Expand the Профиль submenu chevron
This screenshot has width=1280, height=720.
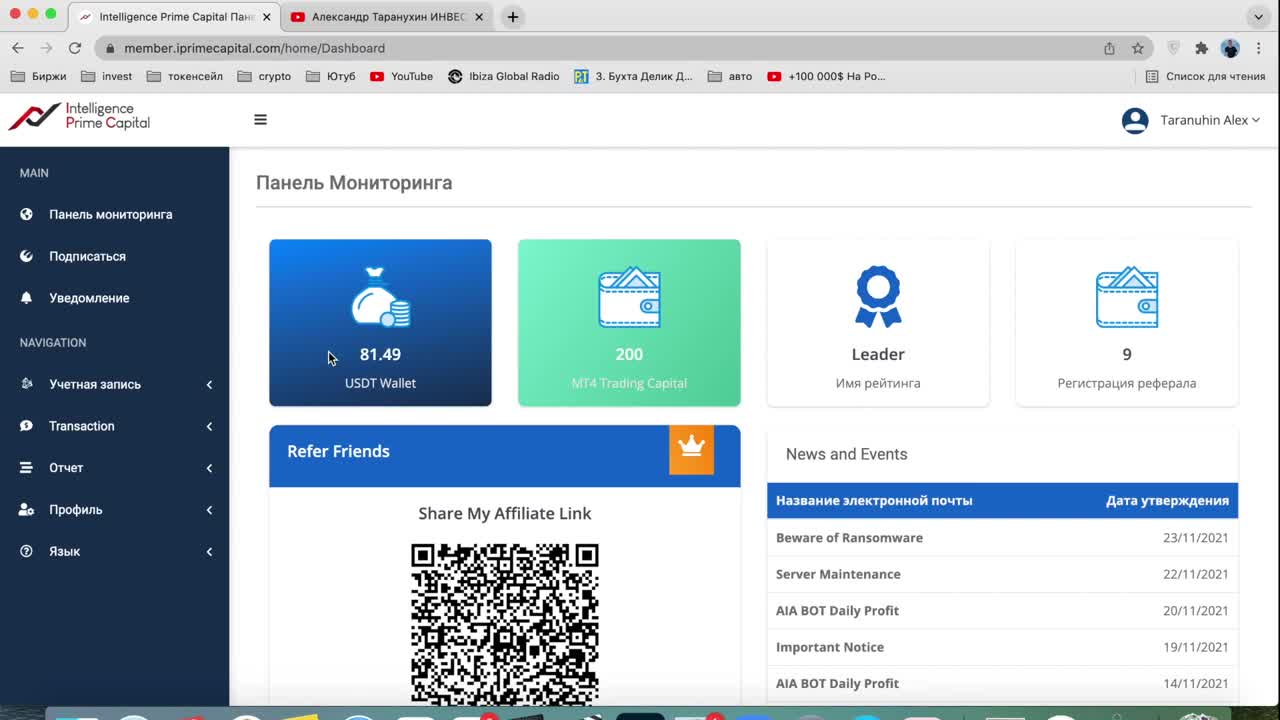tap(209, 510)
